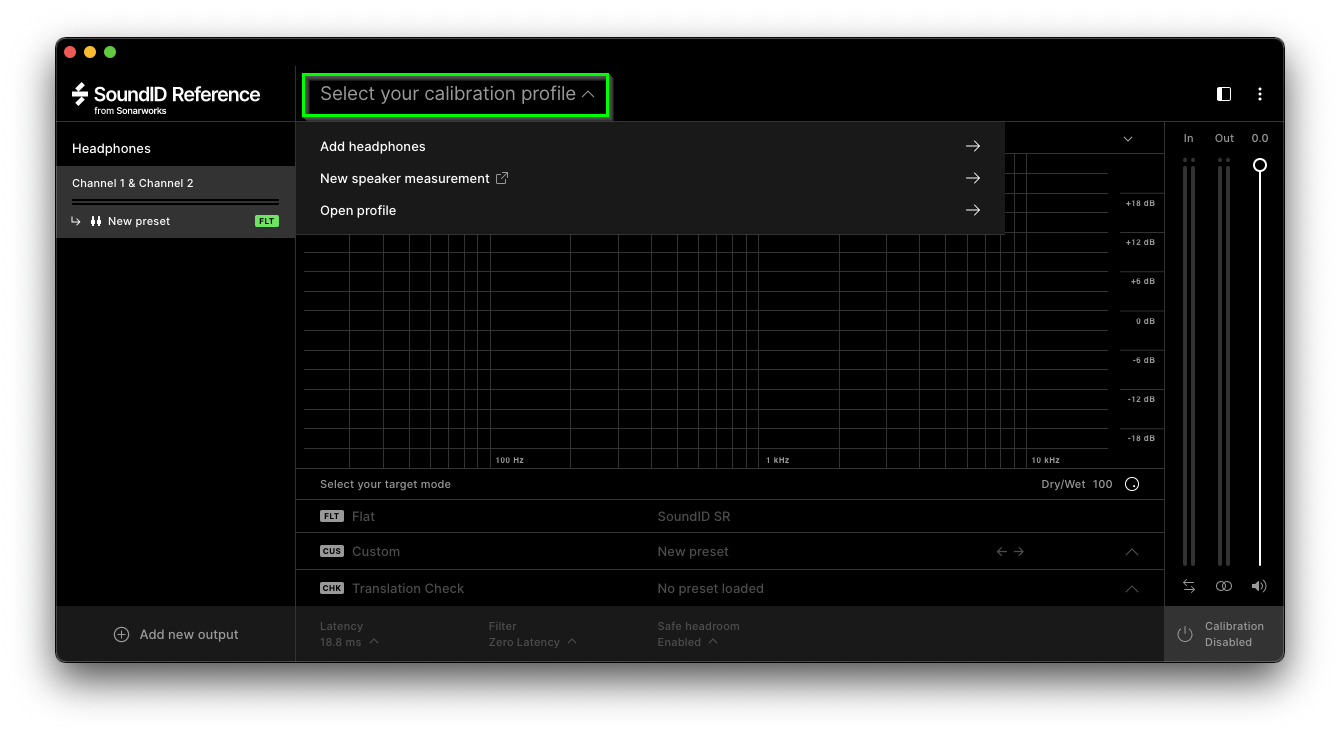The width and height of the screenshot is (1340, 736).
Task: Click next preset right arrow
Action: coord(1019,552)
